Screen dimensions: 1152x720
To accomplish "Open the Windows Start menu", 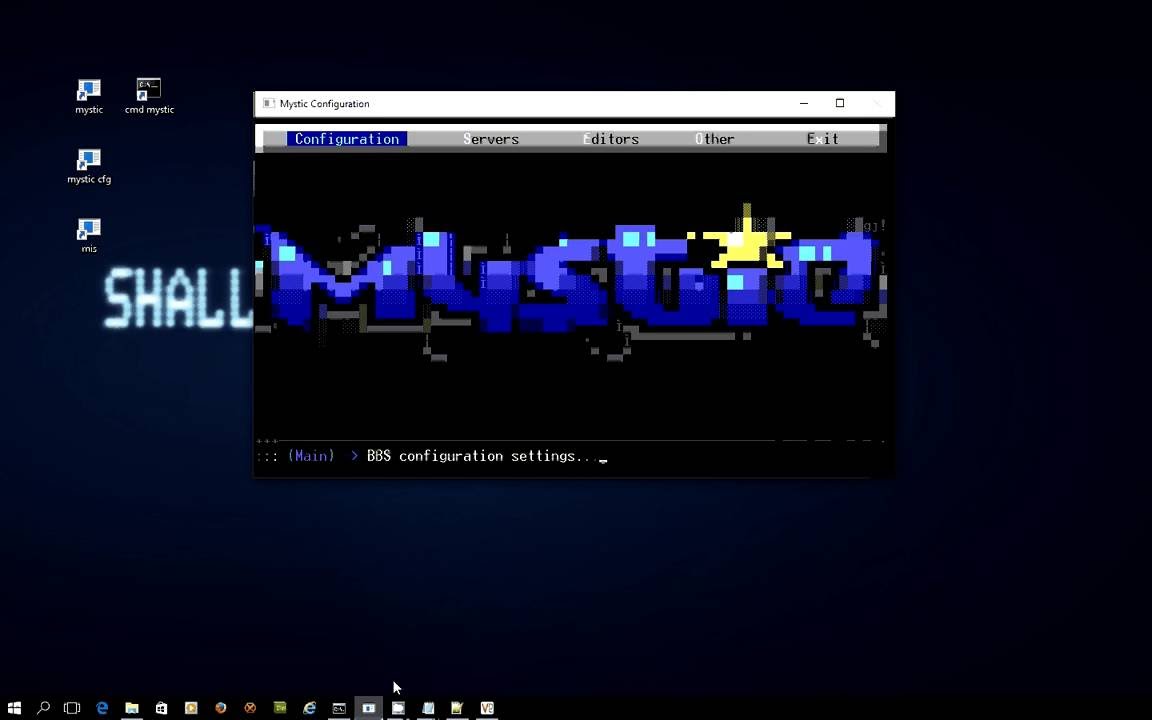I will [14, 708].
